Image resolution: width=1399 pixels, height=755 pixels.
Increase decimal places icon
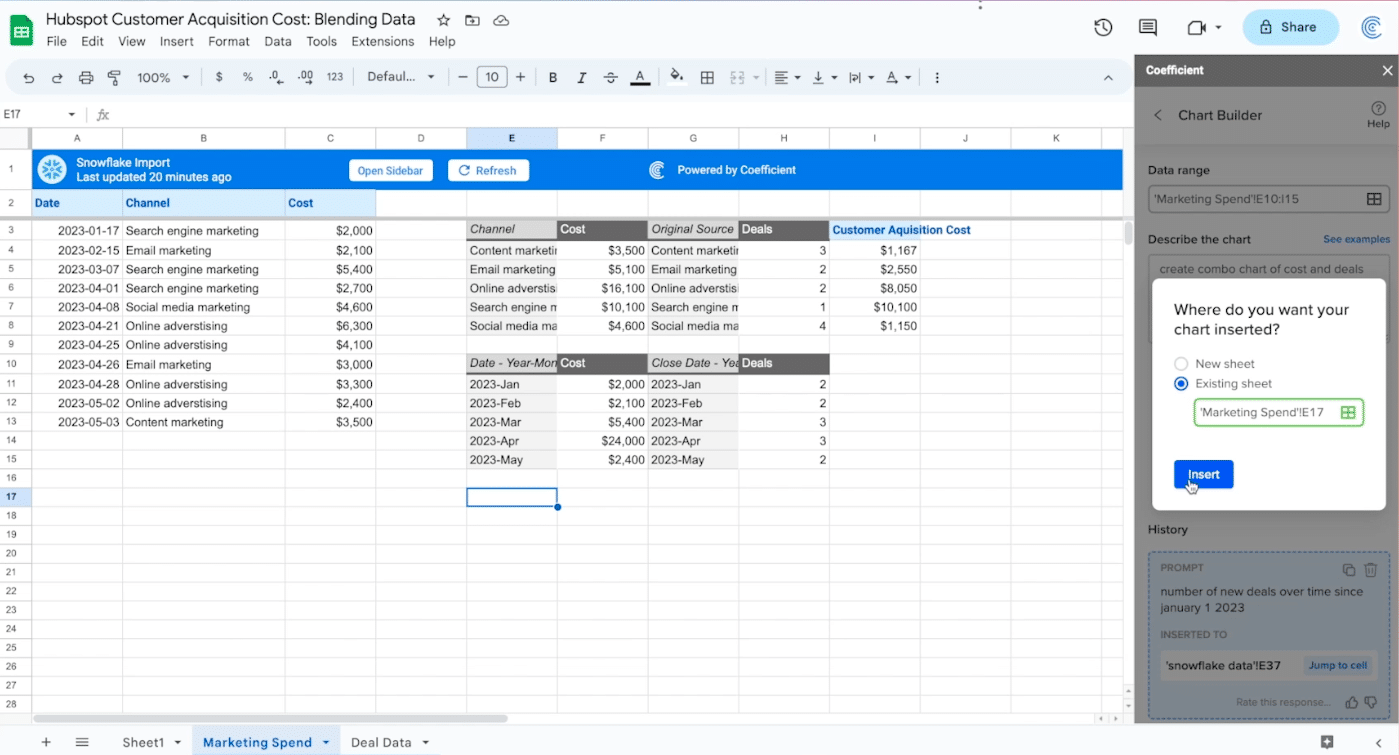(306, 77)
